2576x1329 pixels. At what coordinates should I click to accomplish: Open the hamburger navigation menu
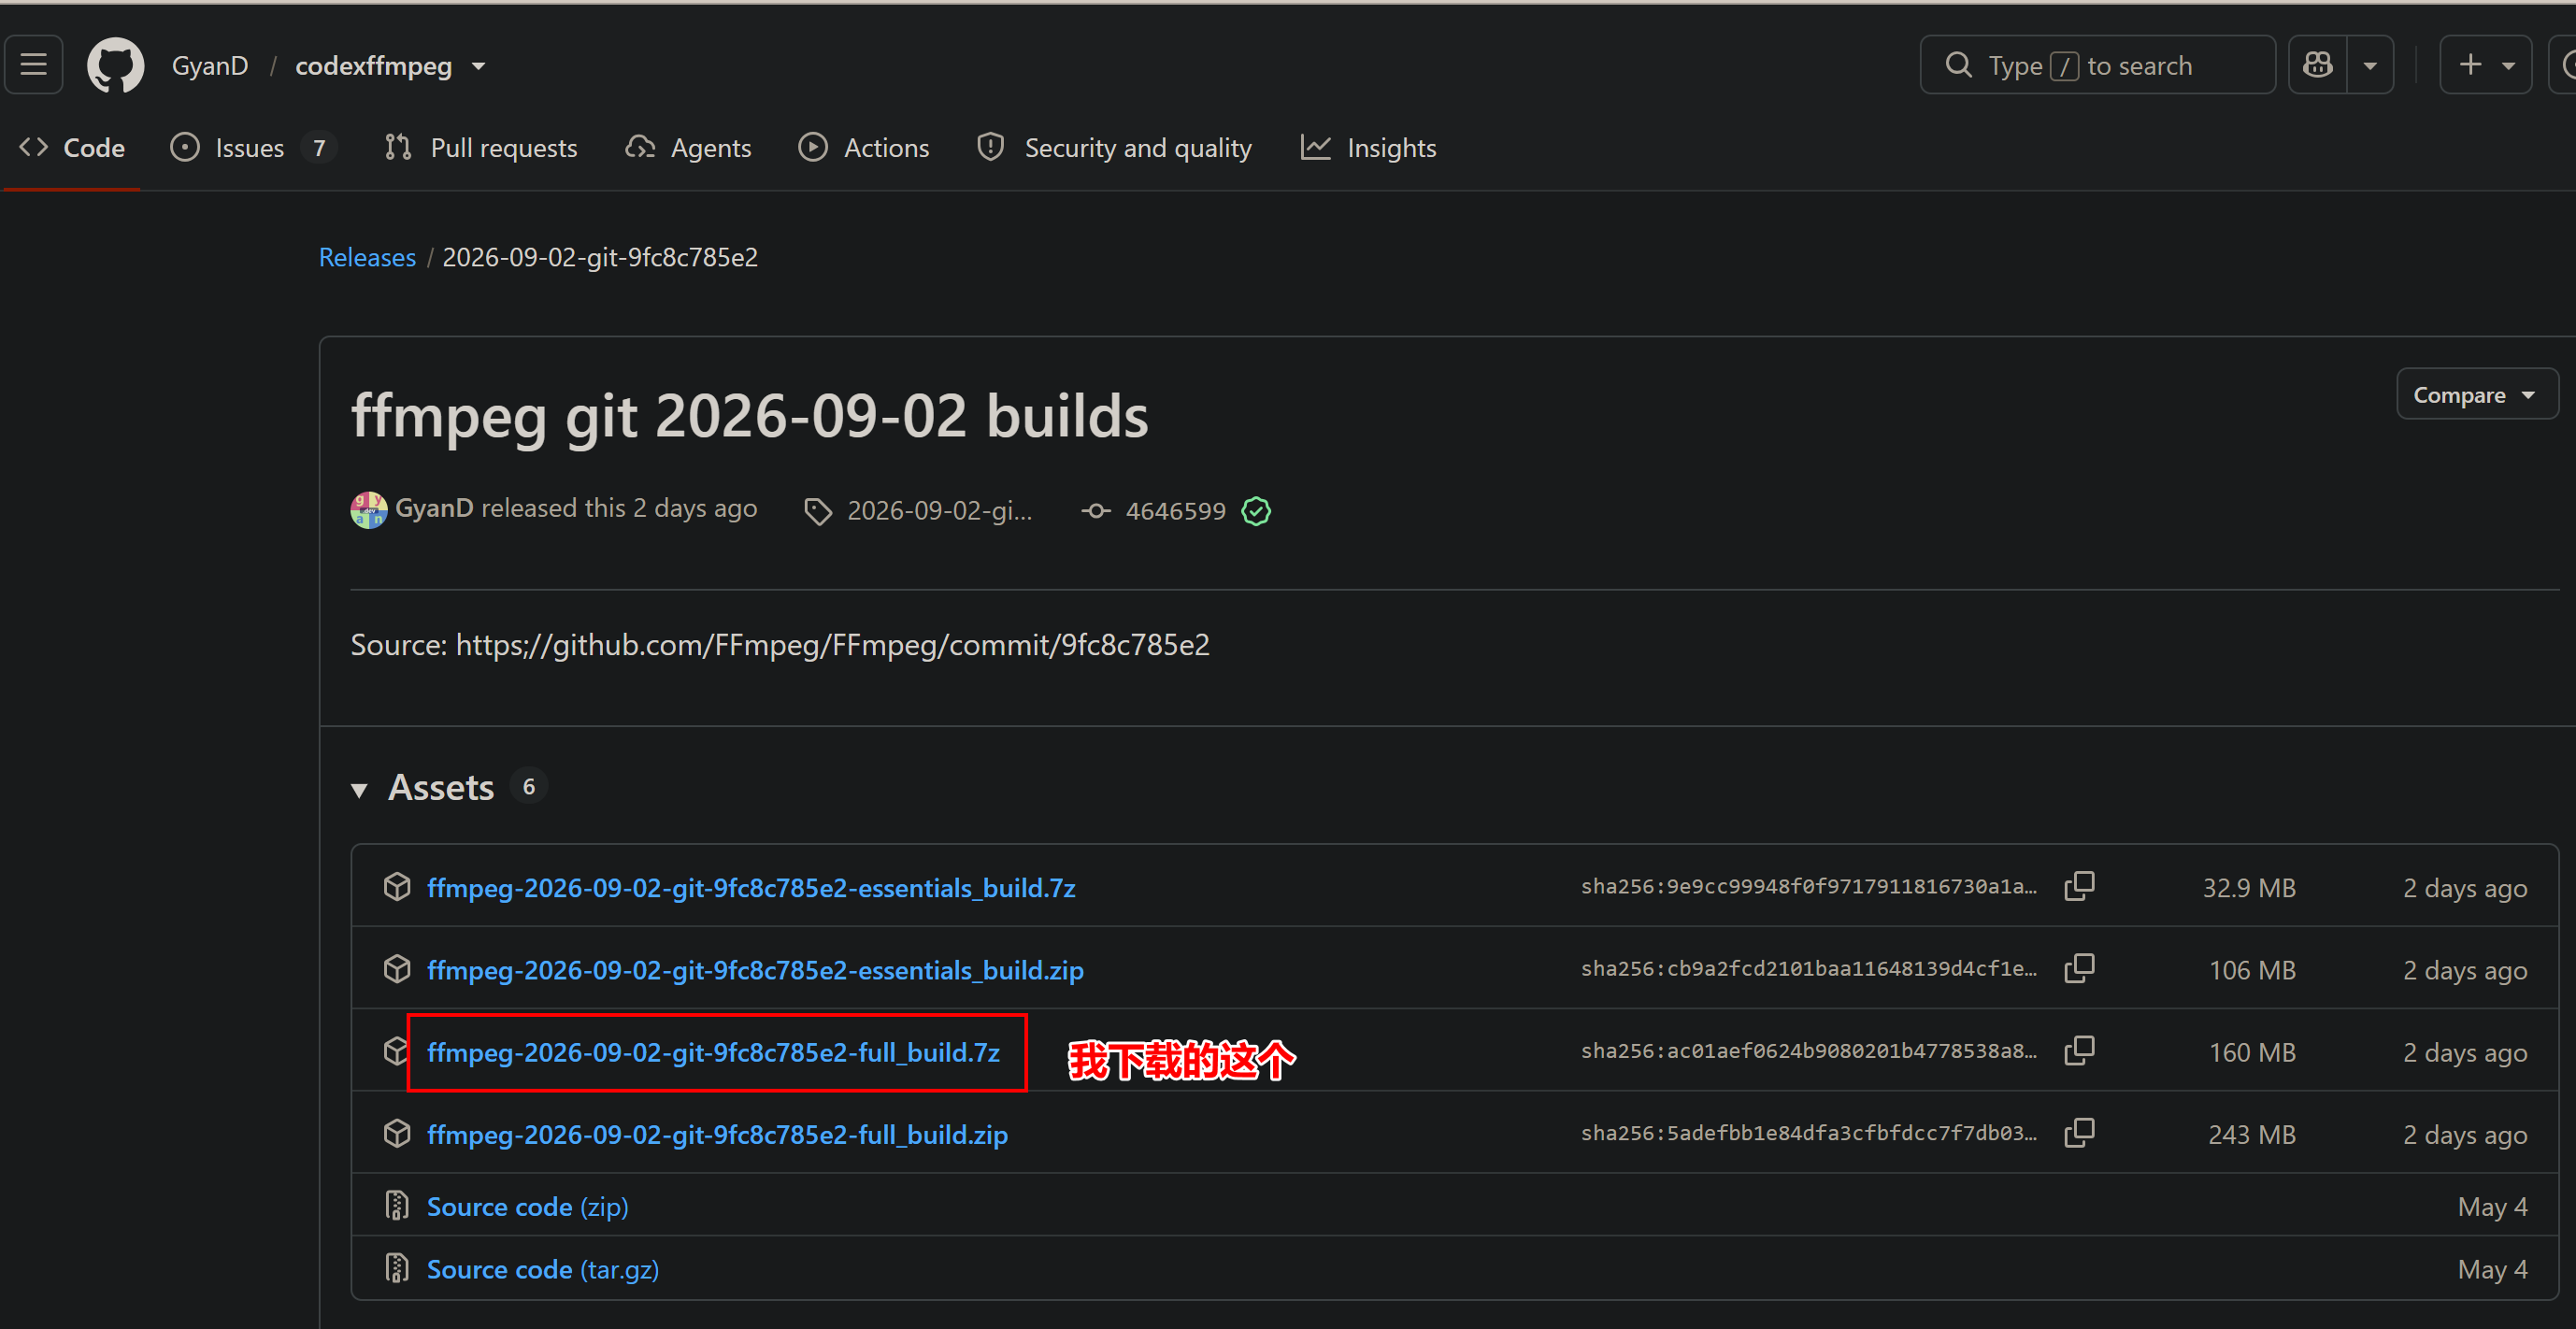tap(34, 65)
